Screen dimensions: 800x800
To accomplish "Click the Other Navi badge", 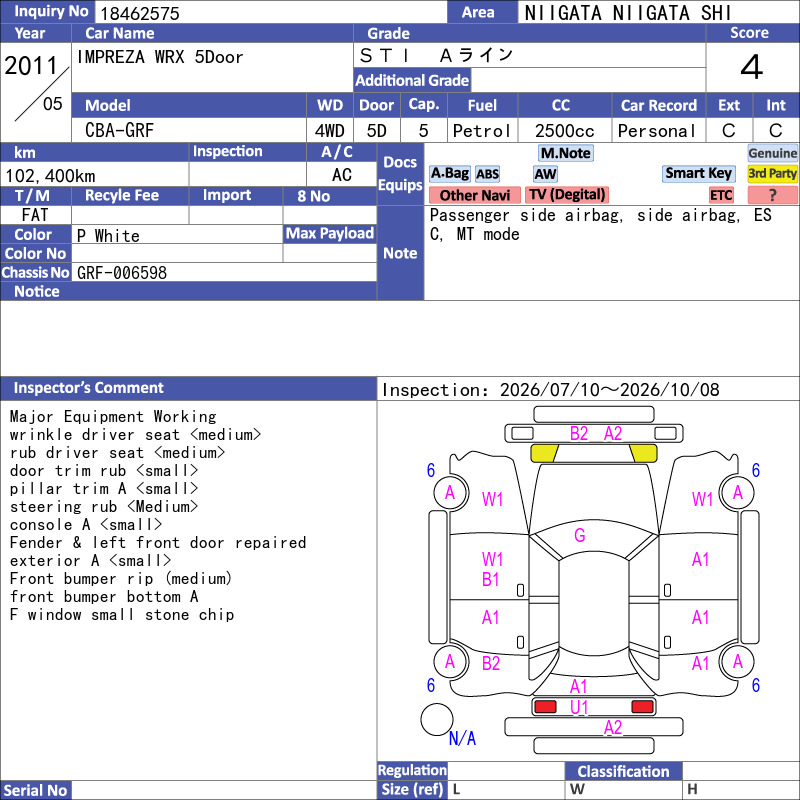I will [474, 195].
